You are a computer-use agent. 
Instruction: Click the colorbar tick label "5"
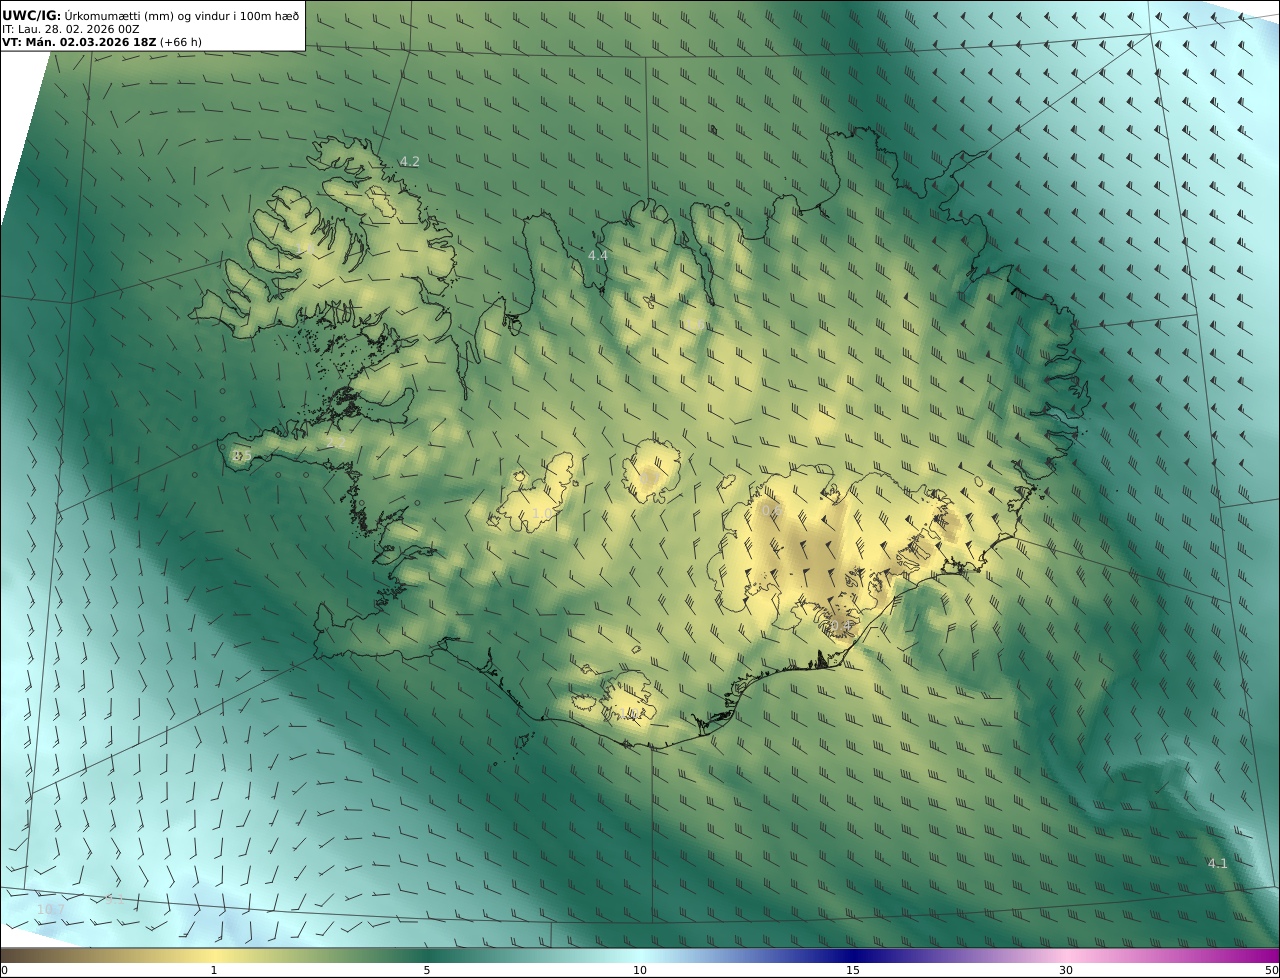(x=427, y=970)
